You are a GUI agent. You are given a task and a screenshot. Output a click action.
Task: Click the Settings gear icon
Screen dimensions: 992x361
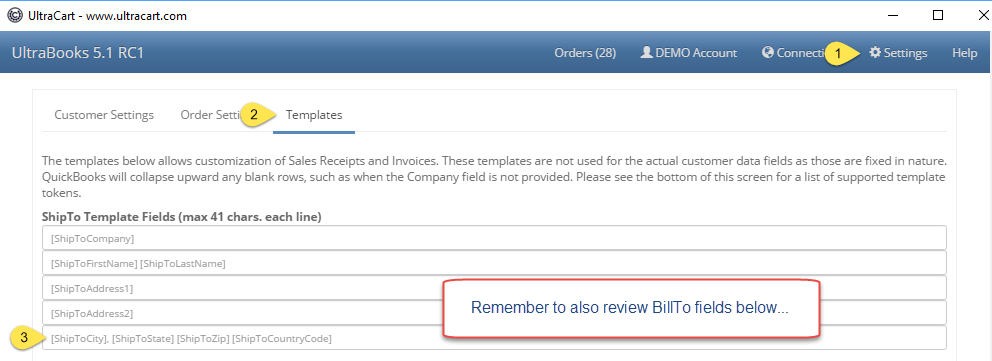[x=875, y=52]
